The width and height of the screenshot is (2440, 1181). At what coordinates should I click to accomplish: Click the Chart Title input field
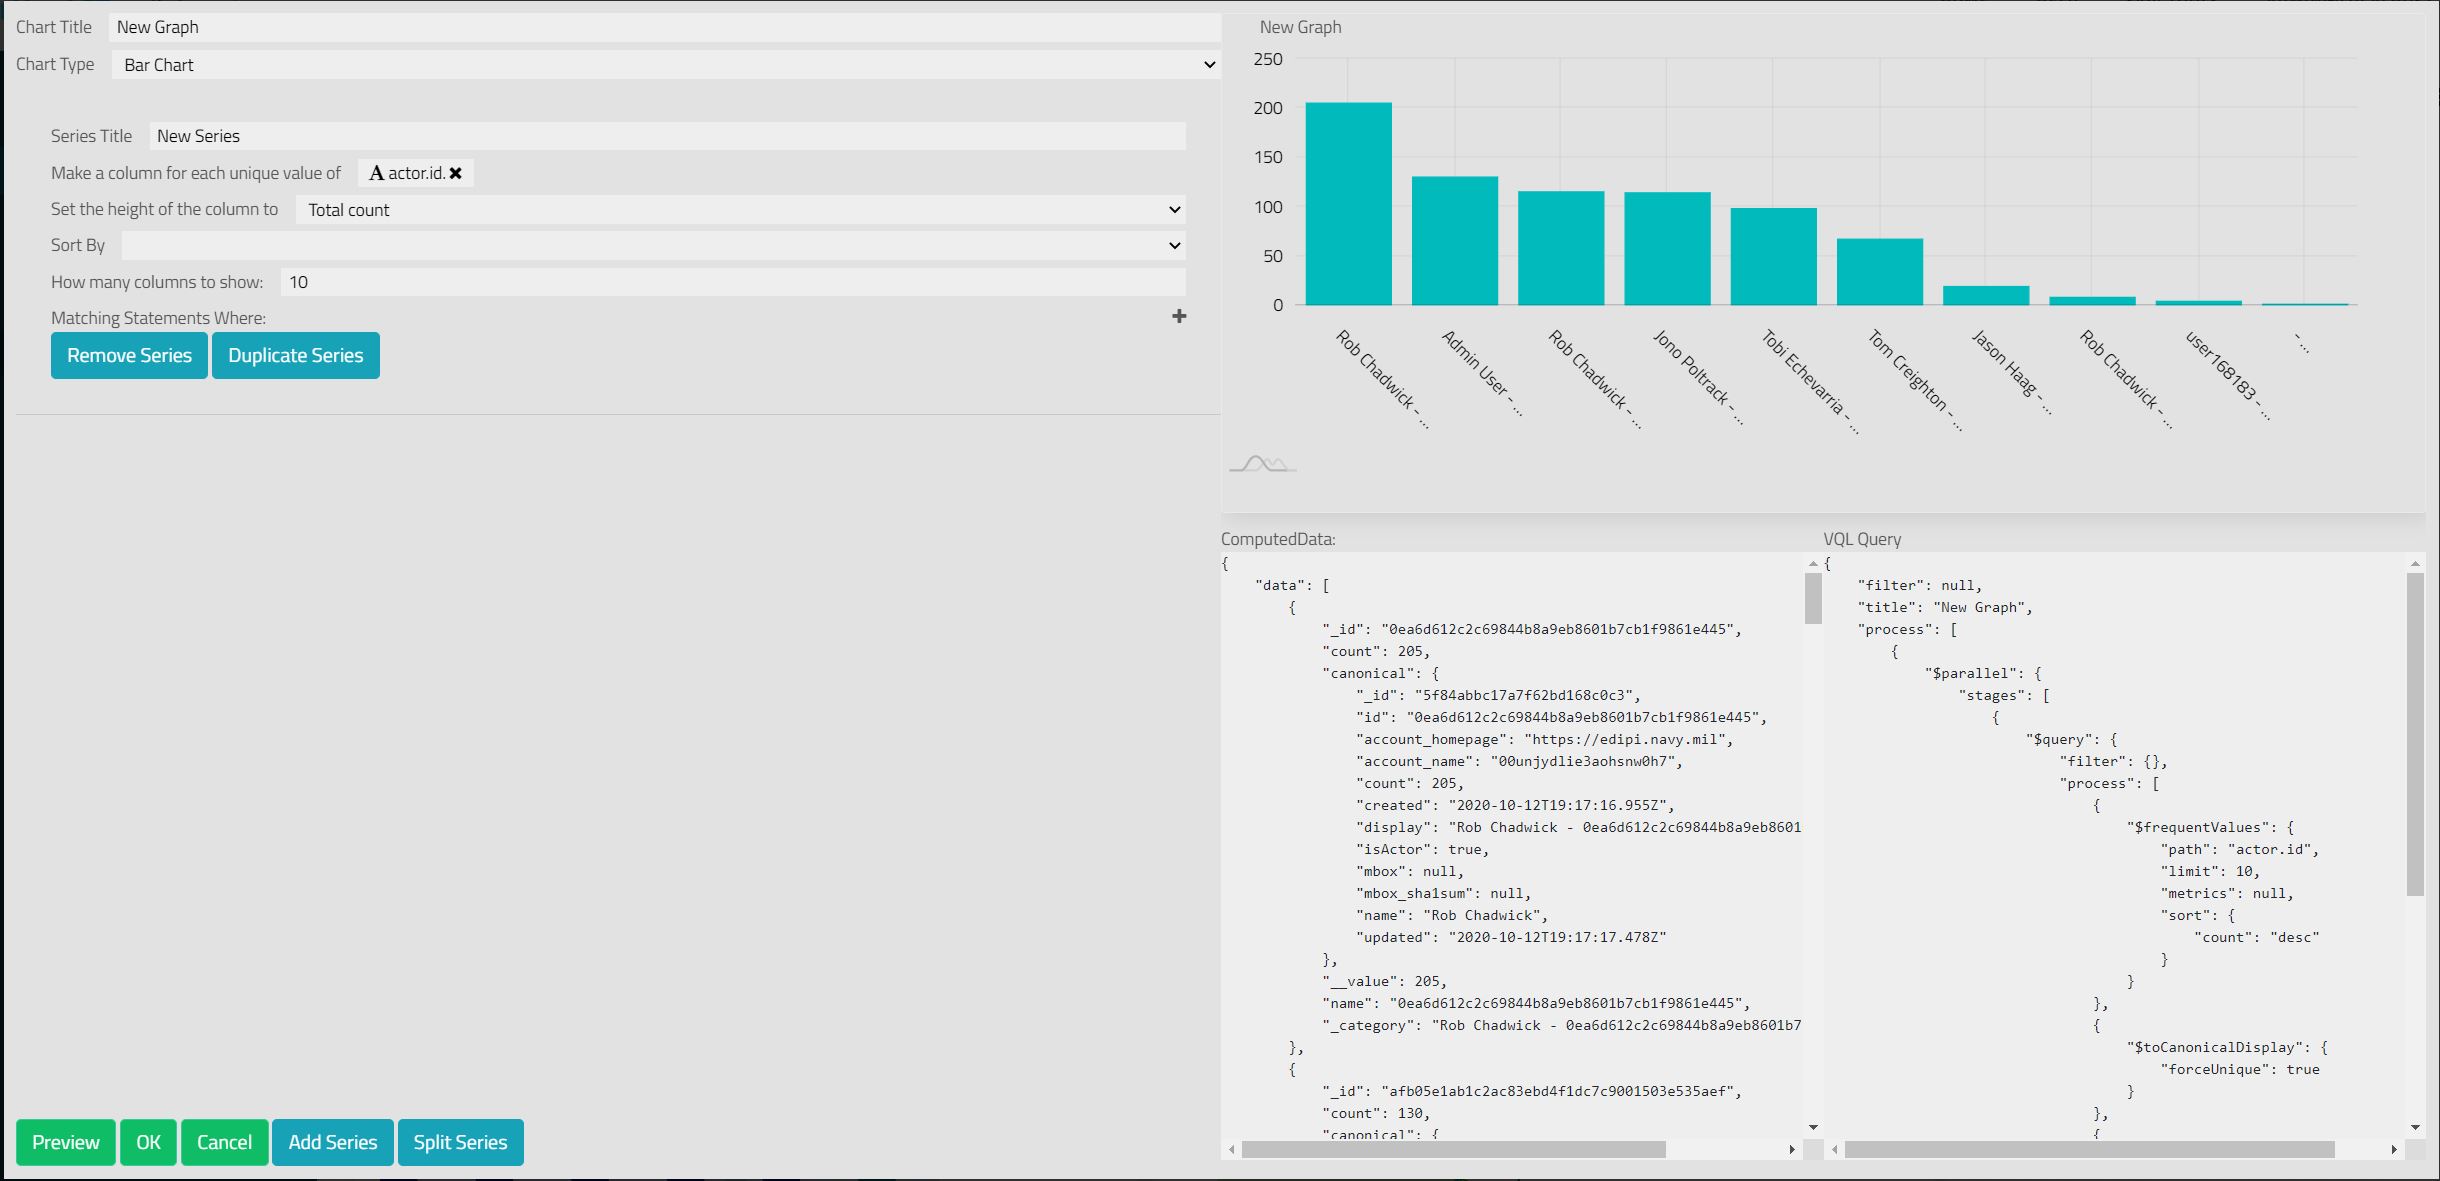(665, 27)
